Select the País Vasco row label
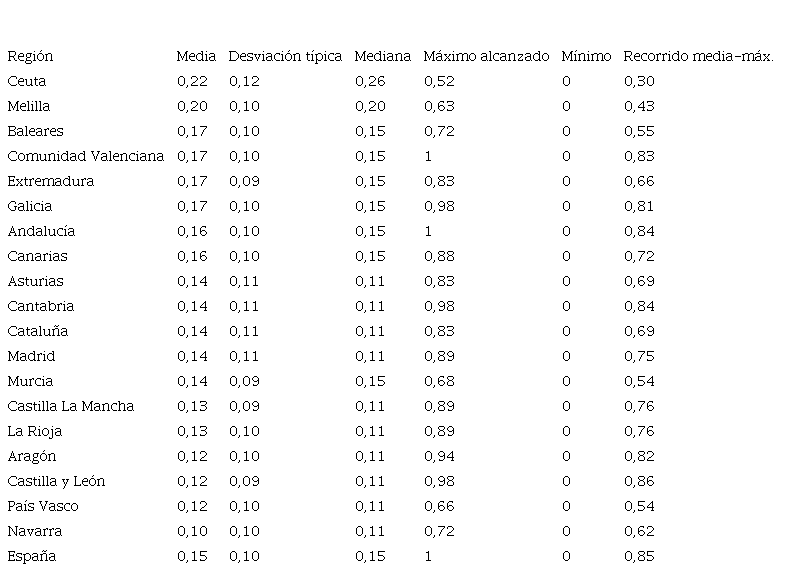 tap(43, 507)
